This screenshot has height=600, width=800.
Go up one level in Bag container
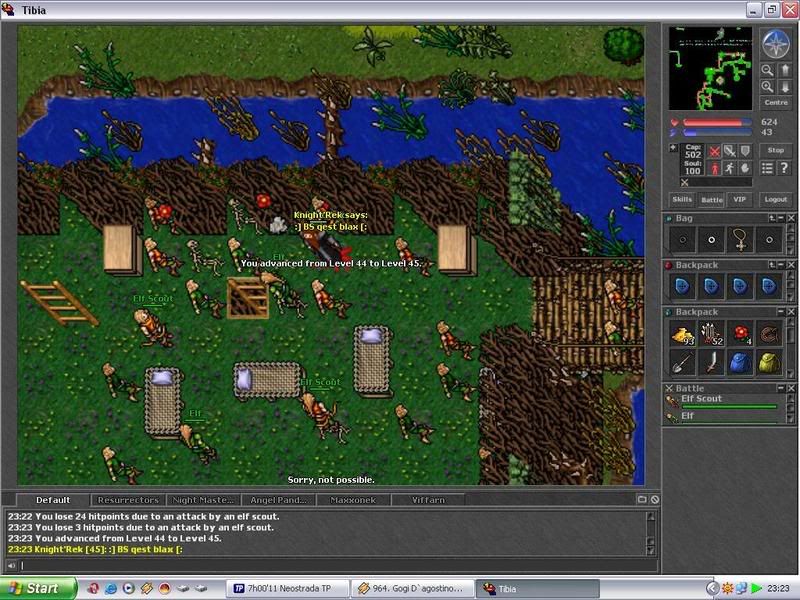click(772, 218)
